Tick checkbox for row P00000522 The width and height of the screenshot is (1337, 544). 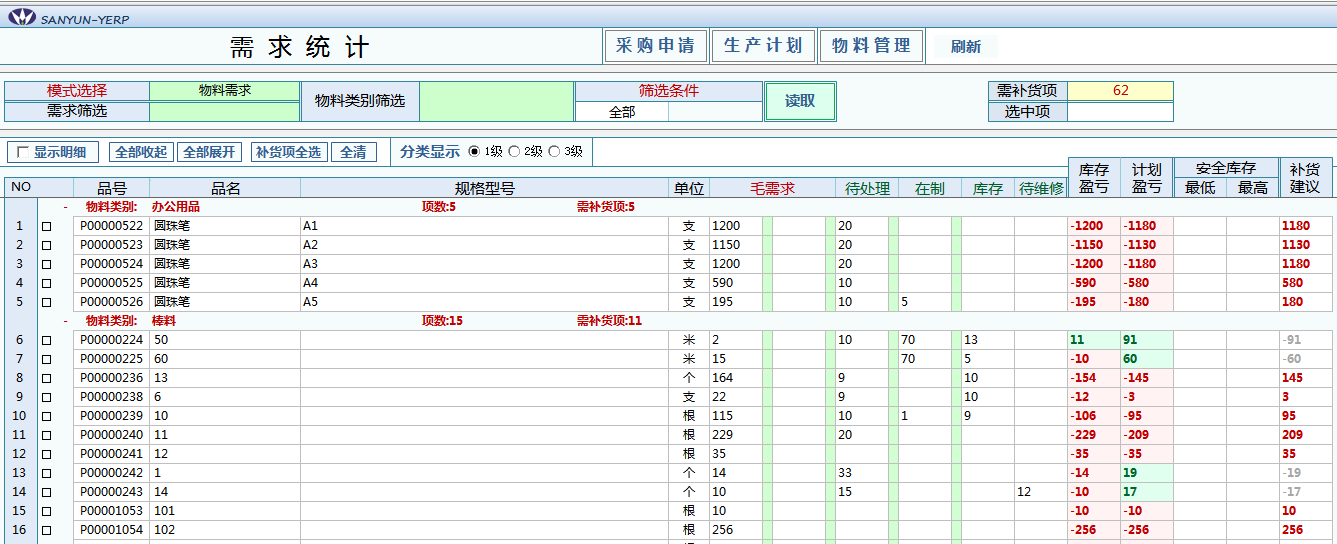click(x=46, y=226)
